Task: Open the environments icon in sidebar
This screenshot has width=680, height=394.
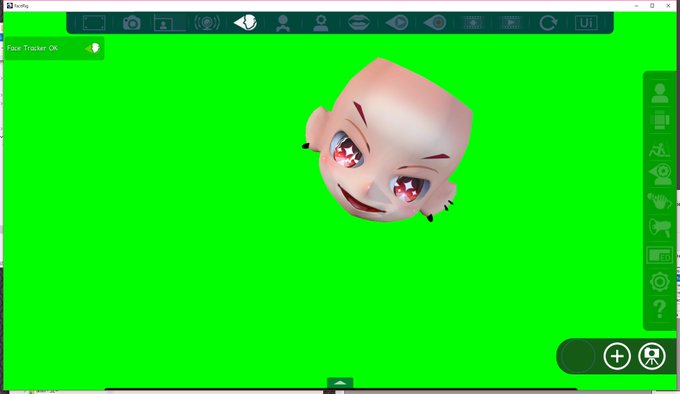Action: (x=660, y=150)
